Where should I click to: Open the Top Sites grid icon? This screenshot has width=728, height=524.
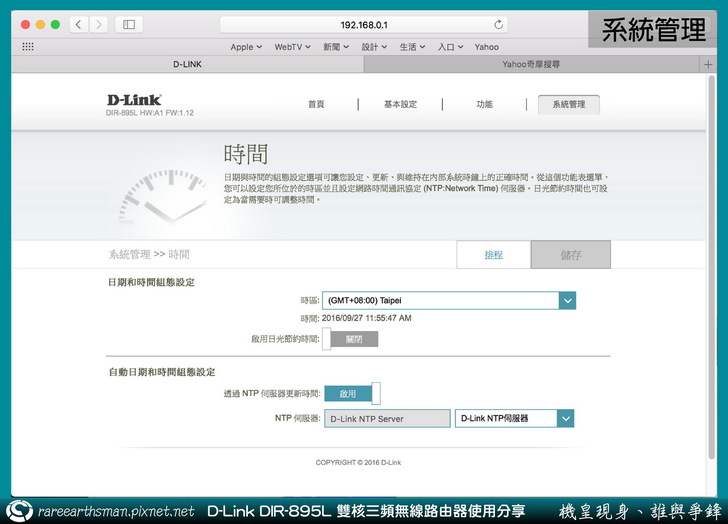pyautogui.click(x=27, y=46)
